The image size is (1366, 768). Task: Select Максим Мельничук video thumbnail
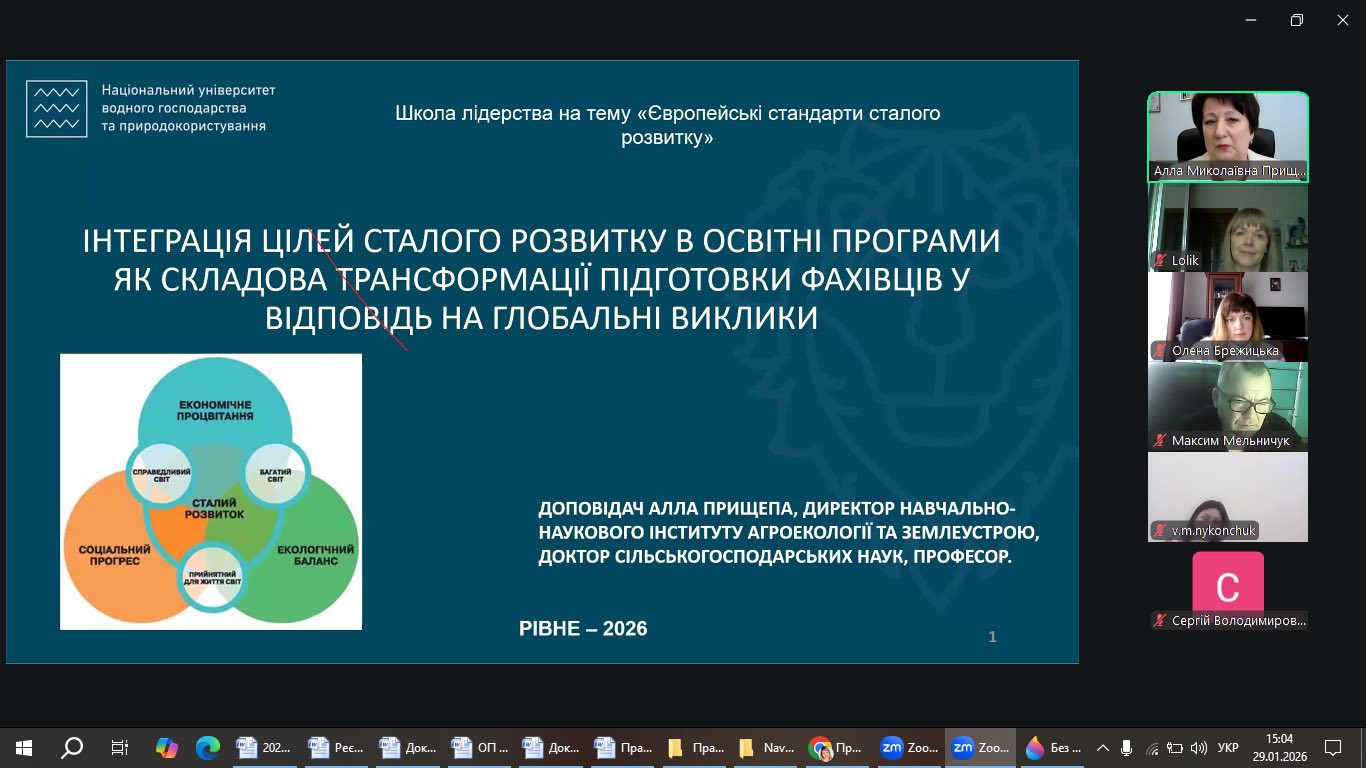1227,407
